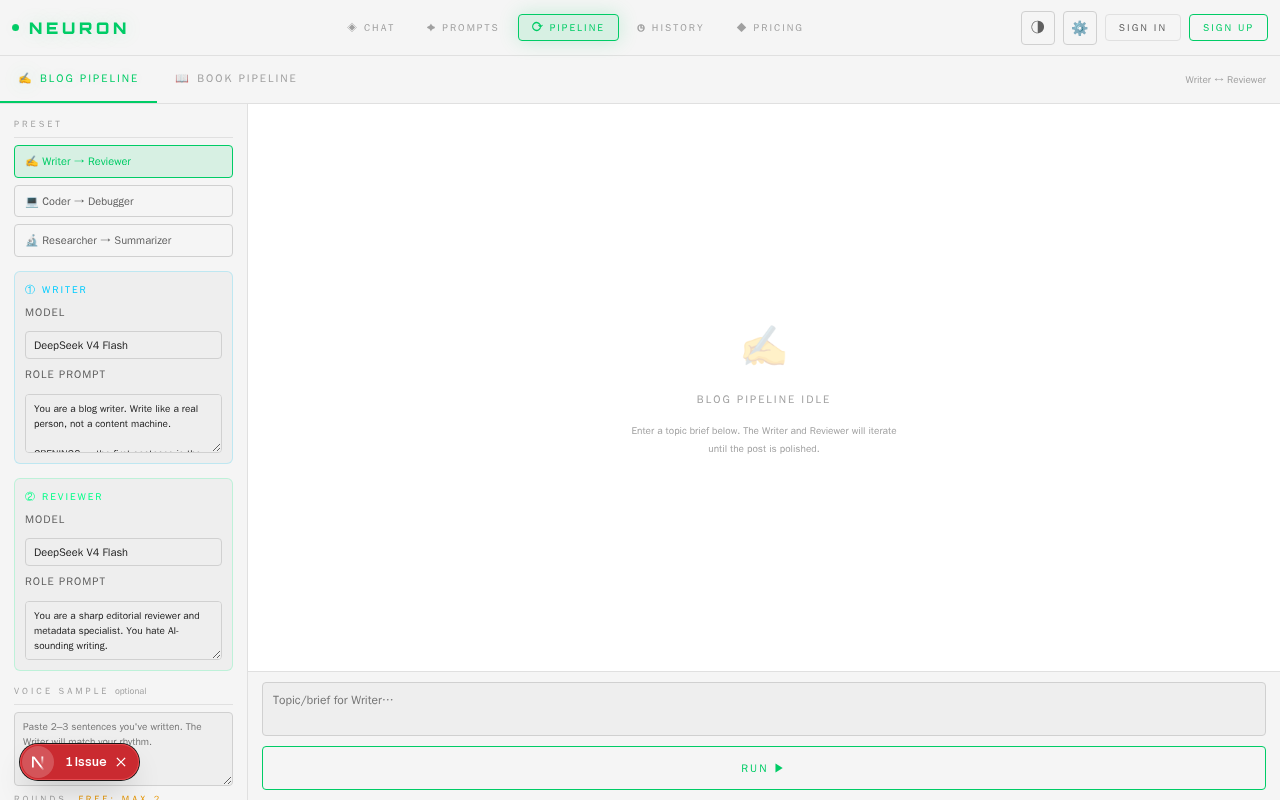The width and height of the screenshot is (1280, 800).
Task: Click the "VOICE SAMPLE" label
Action: tap(61, 691)
